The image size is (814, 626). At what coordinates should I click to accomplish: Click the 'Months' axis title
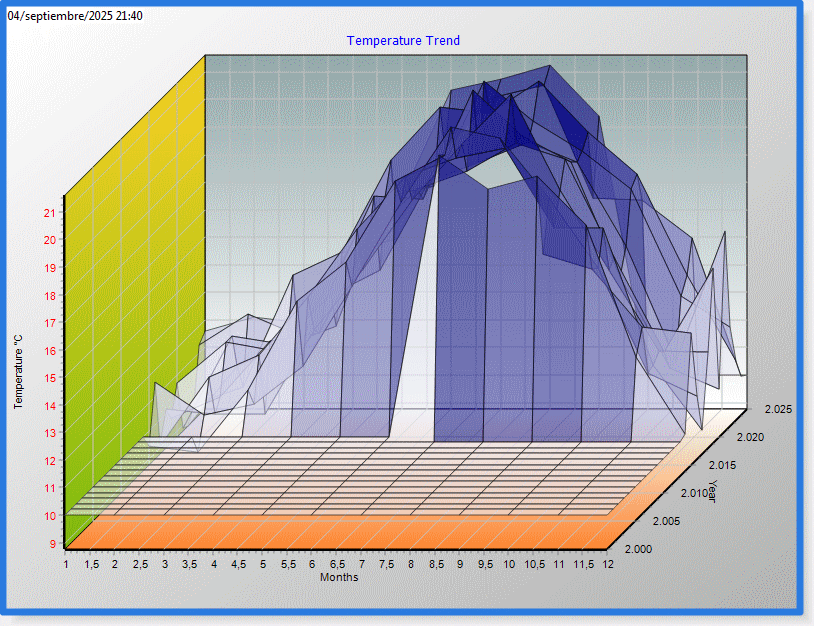coord(339,577)
